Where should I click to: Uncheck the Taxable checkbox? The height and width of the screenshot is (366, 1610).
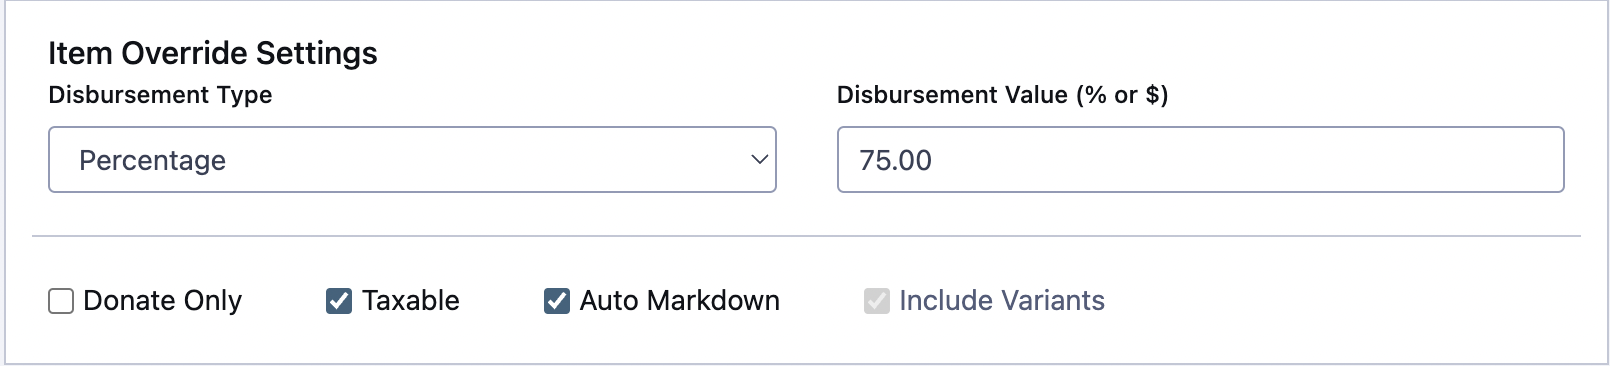(339, 301)
